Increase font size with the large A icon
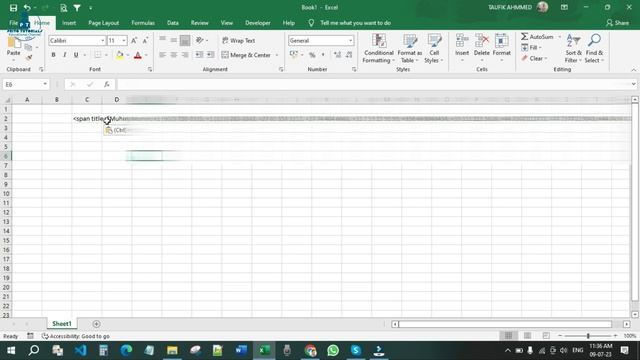 tap(134, 40)
